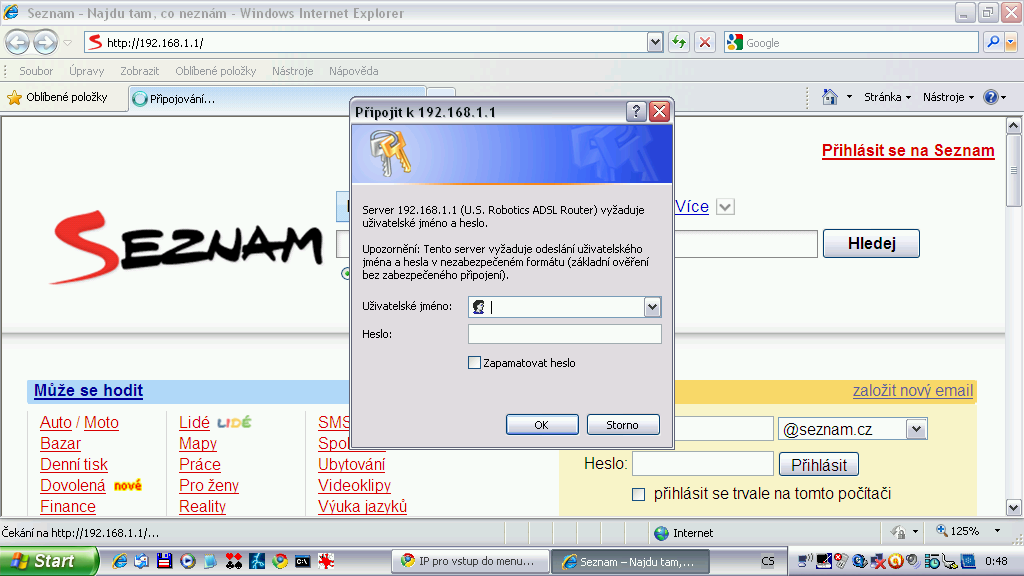Open the Nástroje menu in the menu bar
Viewport: 1024px width, 576px height.
click(293, 71)
